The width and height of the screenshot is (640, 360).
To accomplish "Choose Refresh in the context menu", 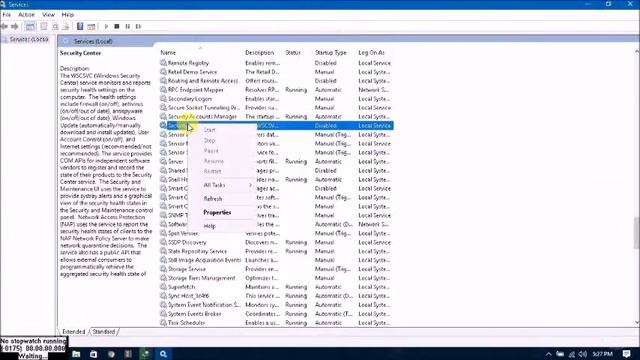I will click(213, 199).
